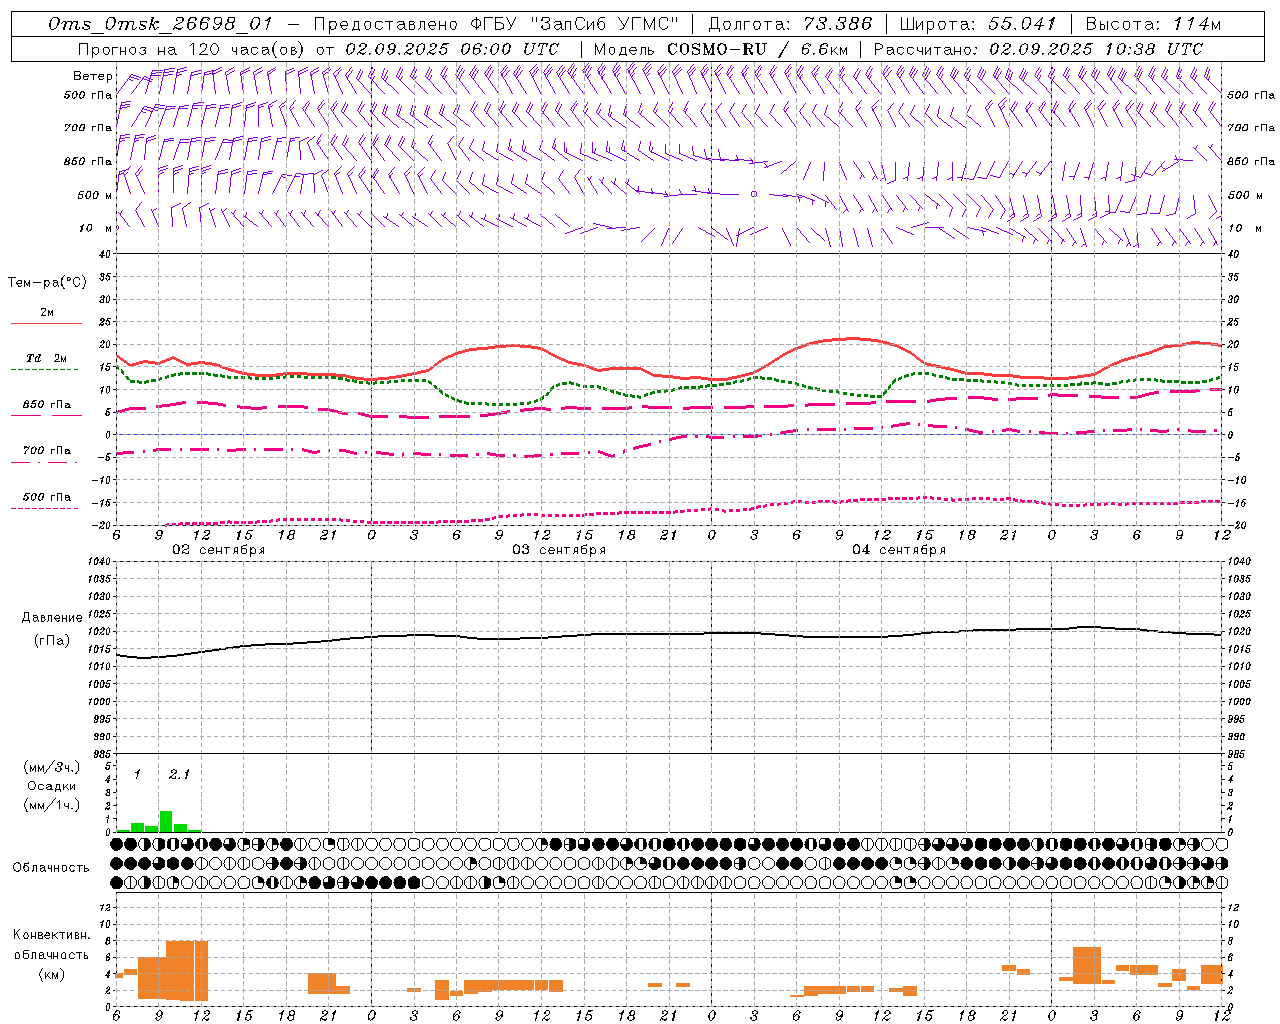Click the "Давление" pressure label
Viewport: 1280px width, 1024px height.
coord(52,618)
